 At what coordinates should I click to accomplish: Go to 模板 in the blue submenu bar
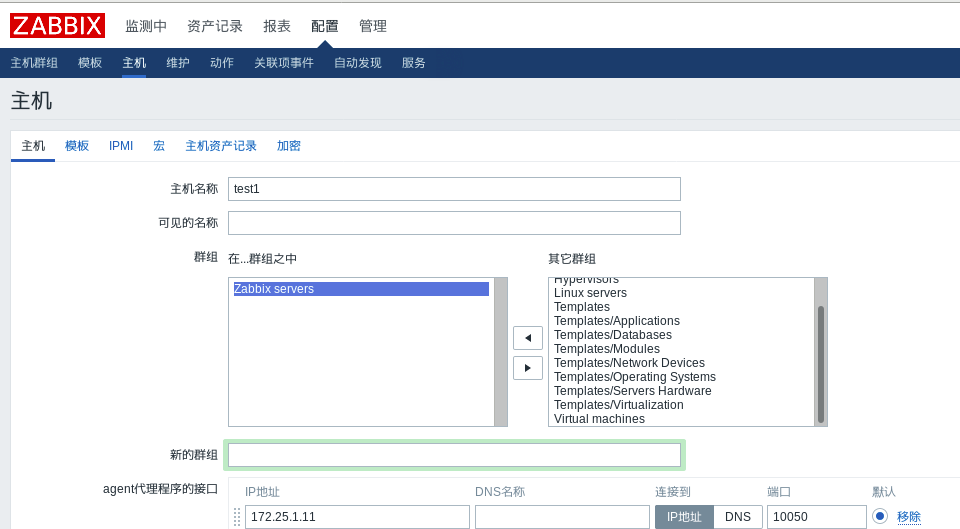point(90,63)
